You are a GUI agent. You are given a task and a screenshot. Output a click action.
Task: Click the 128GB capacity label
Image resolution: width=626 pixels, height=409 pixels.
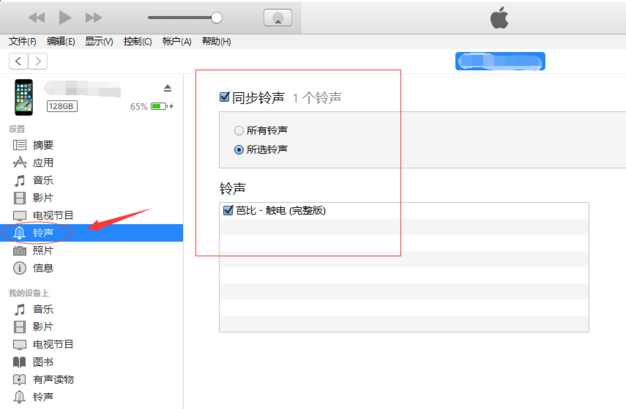coord(62,106)
